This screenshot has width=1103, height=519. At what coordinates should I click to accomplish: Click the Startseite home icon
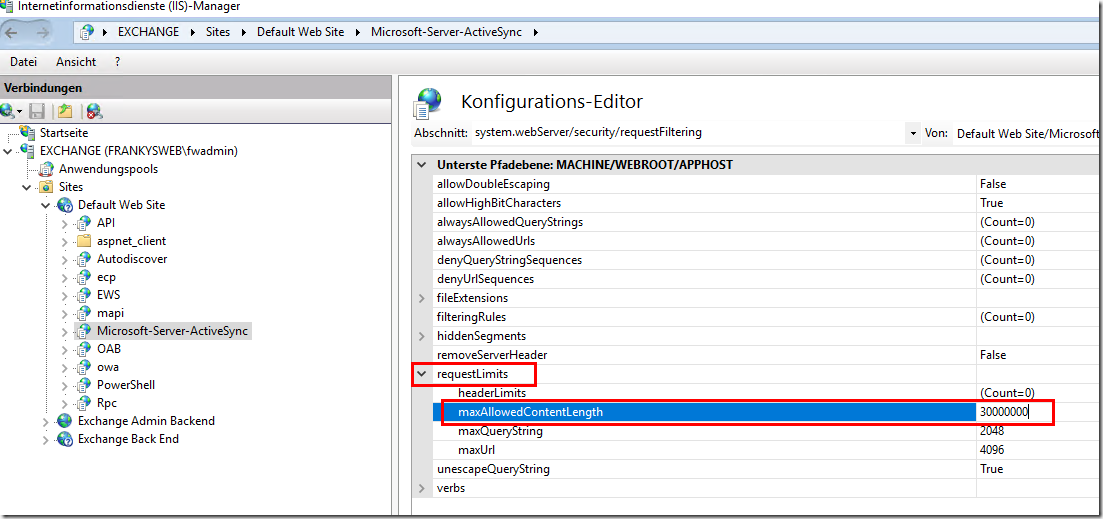click(x=28, y=133)
